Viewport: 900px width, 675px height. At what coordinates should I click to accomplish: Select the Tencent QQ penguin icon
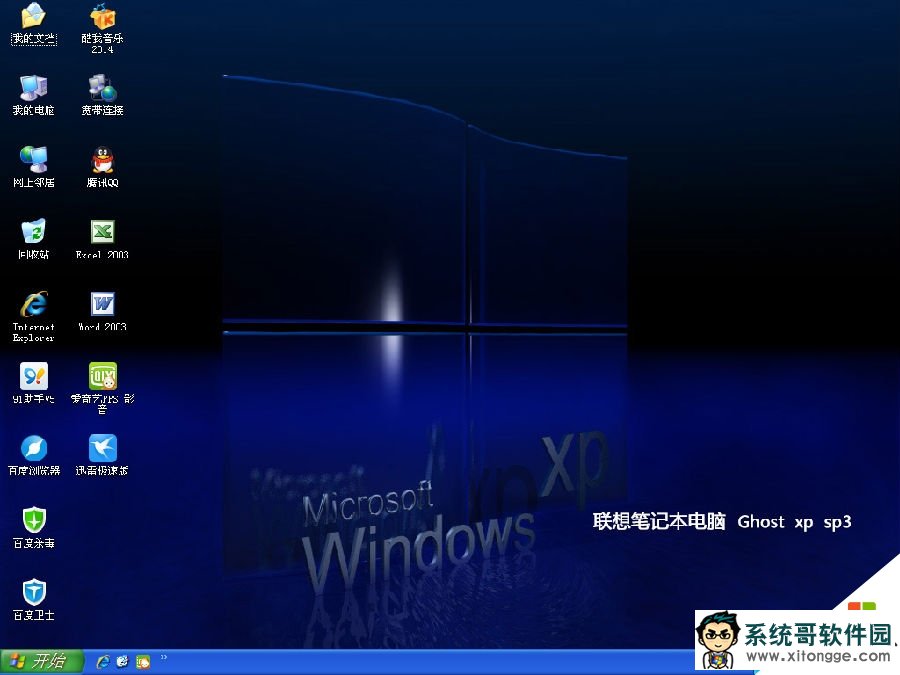click(x=102, y=160)
